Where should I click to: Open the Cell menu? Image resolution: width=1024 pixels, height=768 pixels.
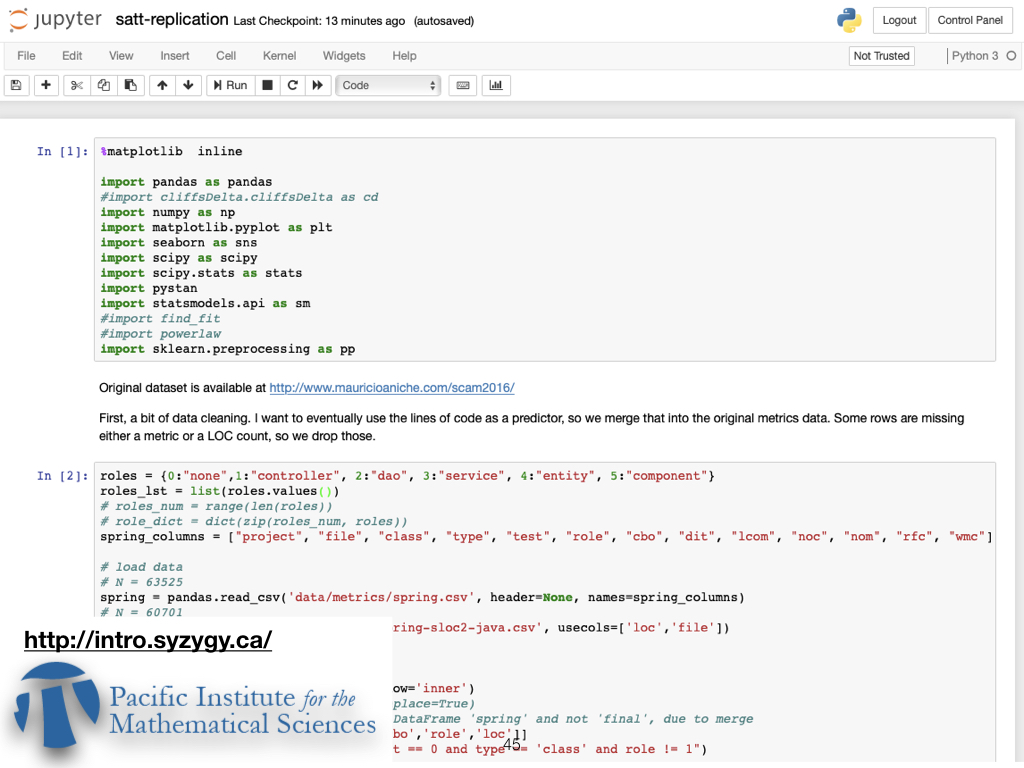click(x=226, y=56)
